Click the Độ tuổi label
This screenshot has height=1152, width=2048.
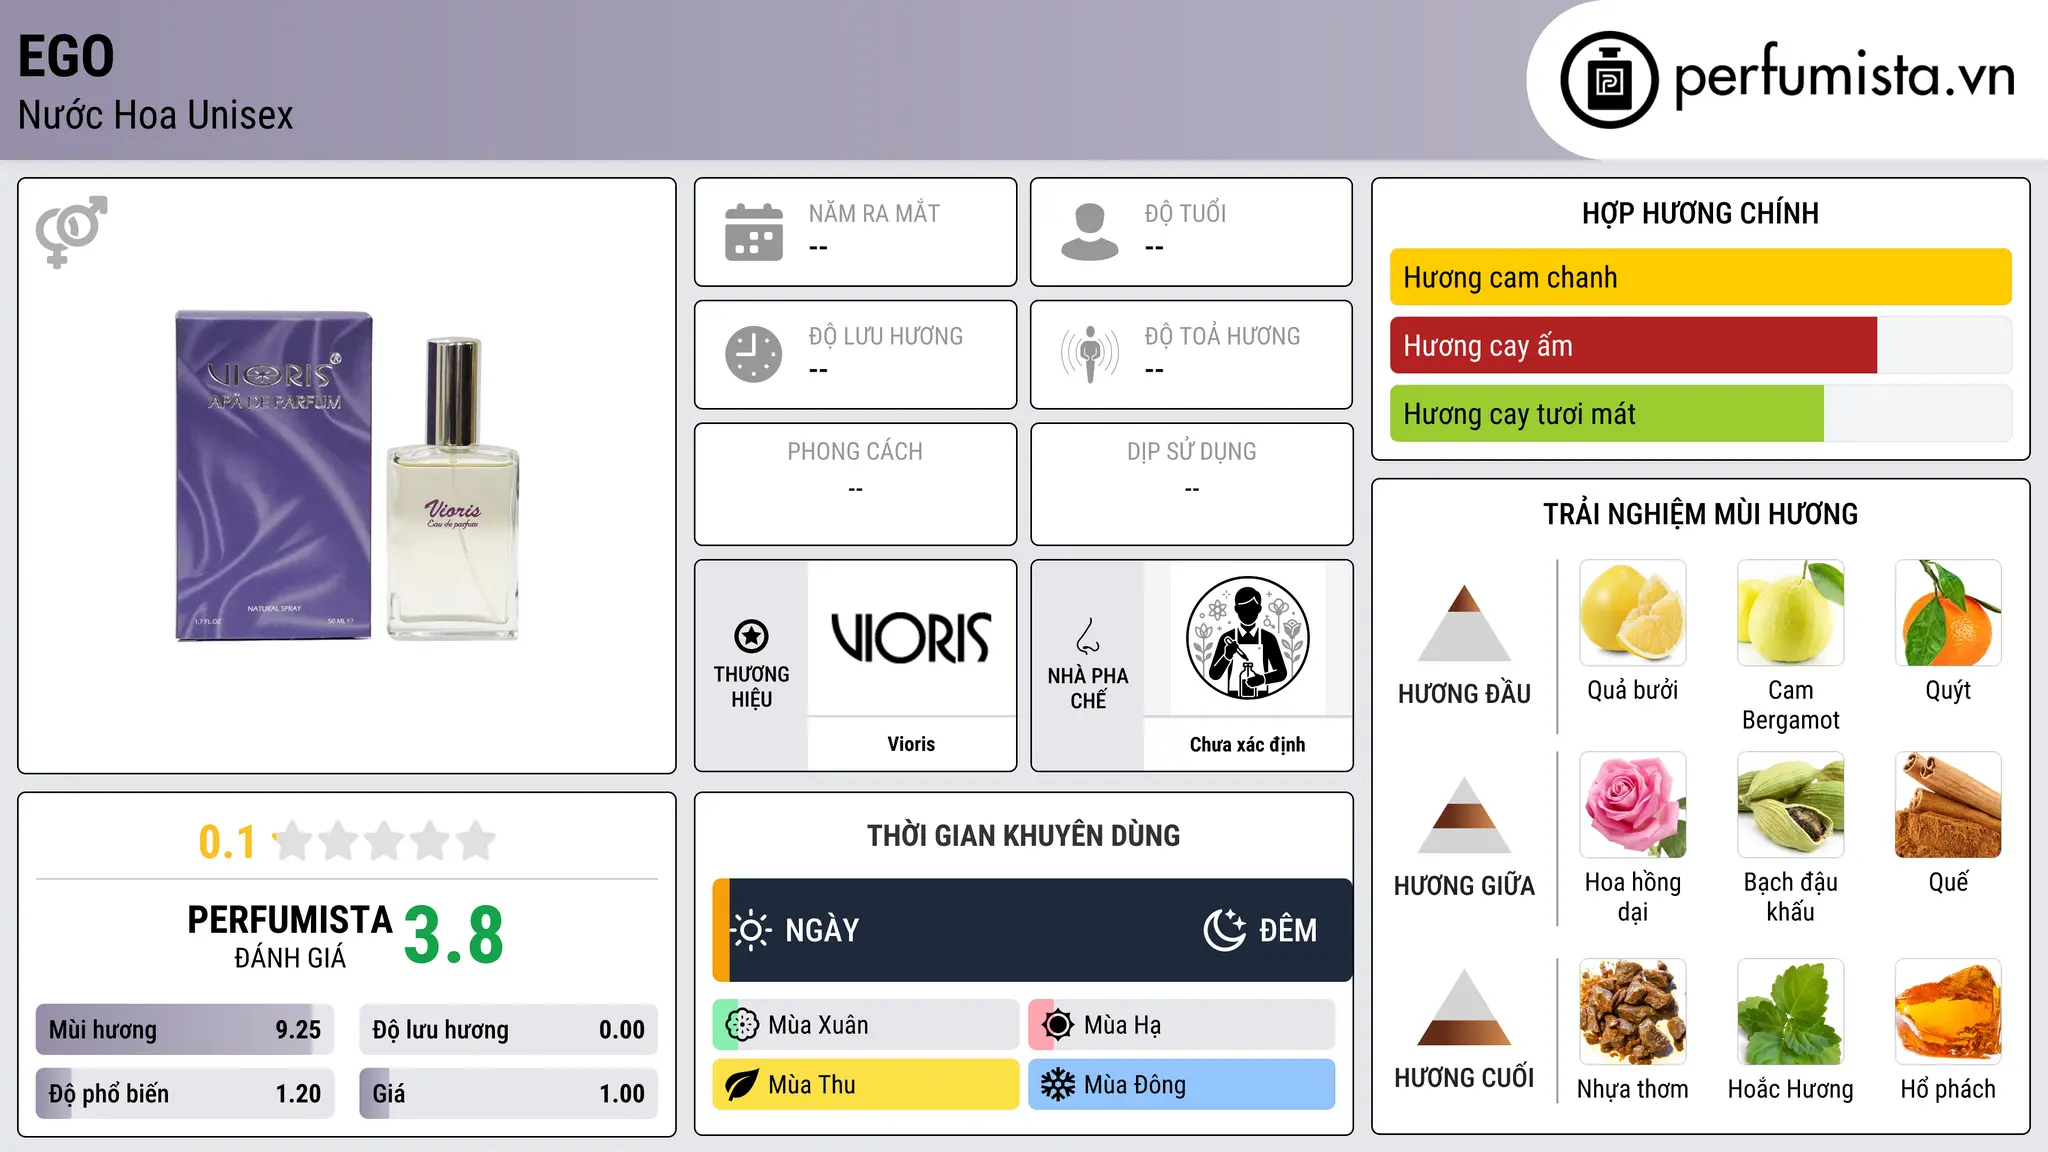(1185, 213)
